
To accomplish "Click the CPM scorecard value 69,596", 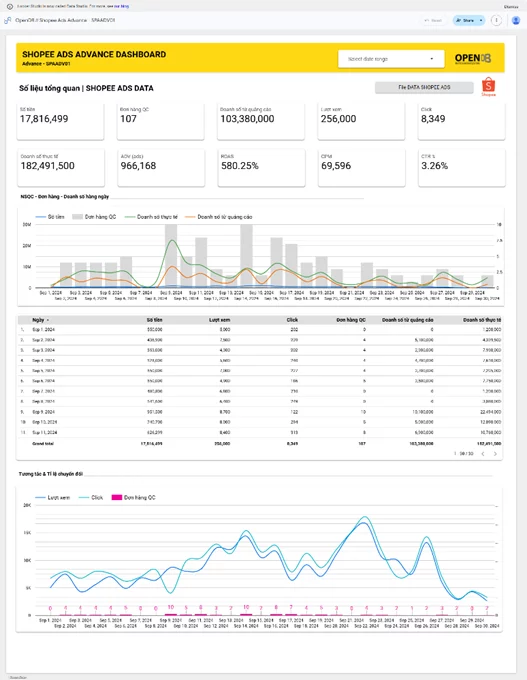I will tap(336, 166).
